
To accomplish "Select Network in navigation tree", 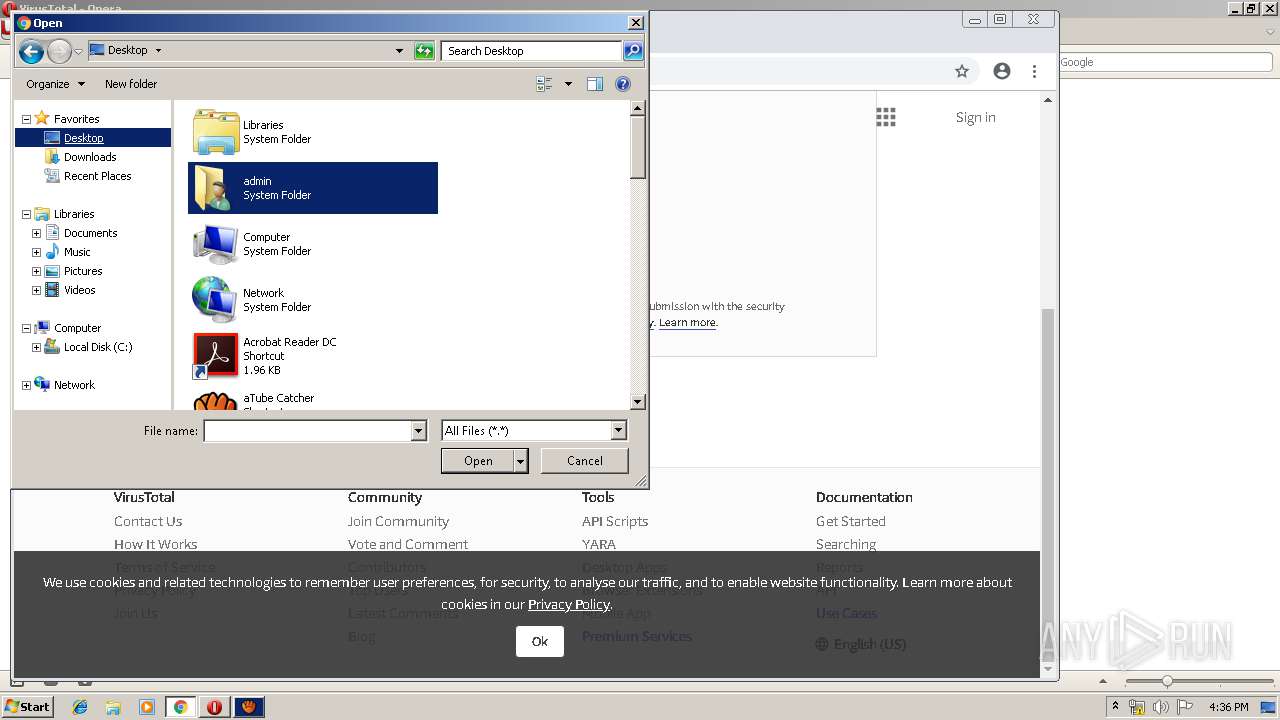I will point(74,385).
